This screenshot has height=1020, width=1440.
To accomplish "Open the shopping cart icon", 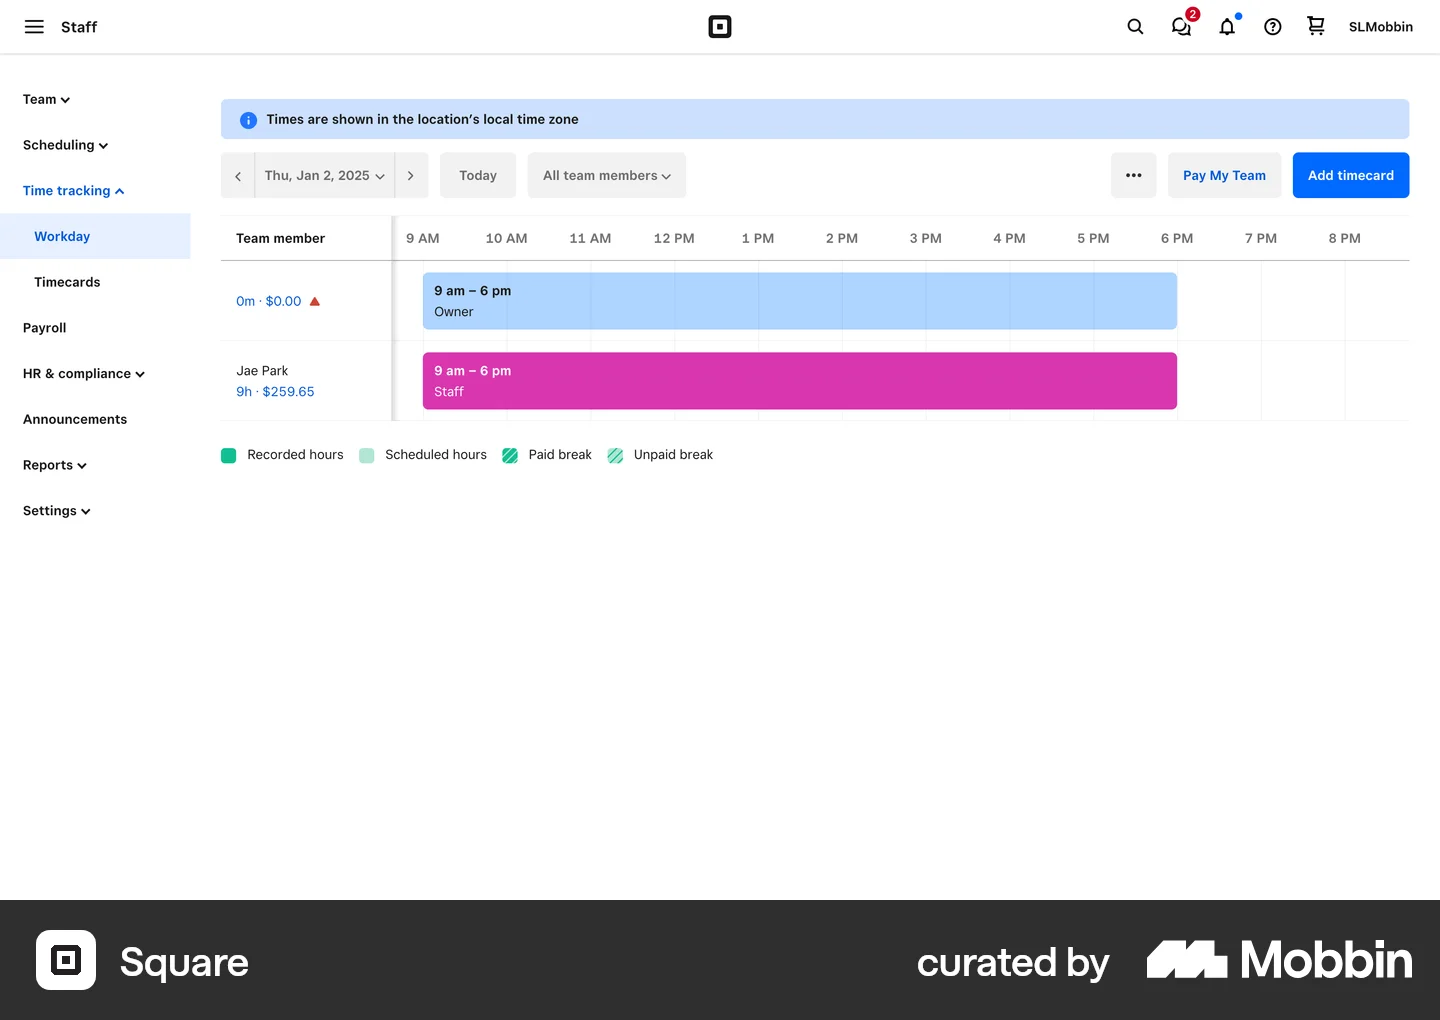I will [1316, 27].
